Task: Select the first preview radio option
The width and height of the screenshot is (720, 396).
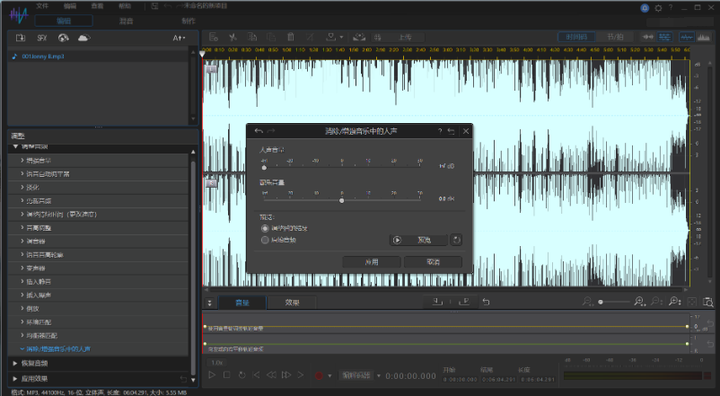Action: click(x=264, y=228)
